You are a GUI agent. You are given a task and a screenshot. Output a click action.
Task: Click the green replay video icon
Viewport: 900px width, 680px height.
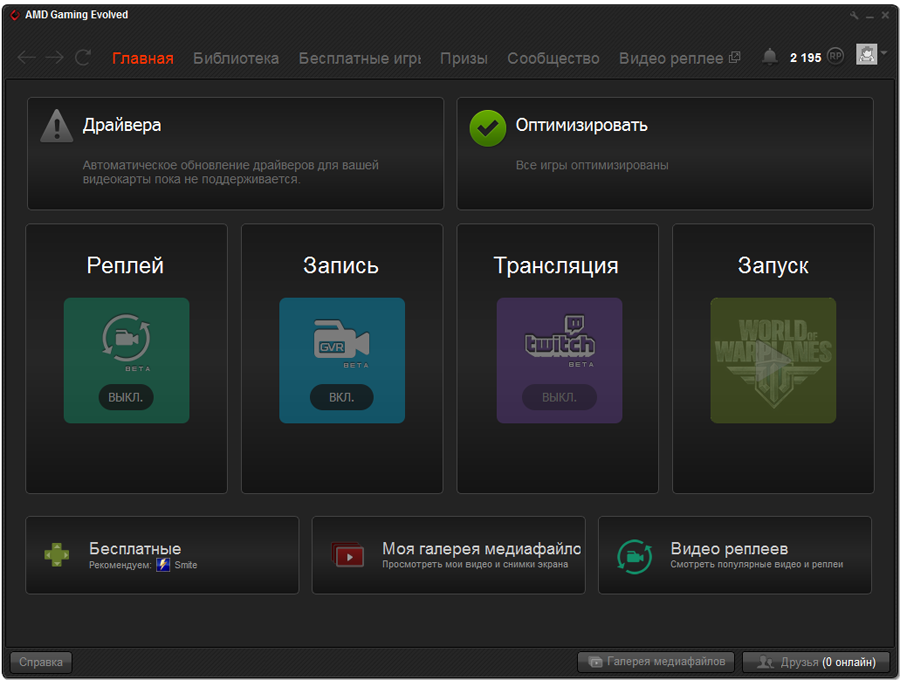[634, 556]
